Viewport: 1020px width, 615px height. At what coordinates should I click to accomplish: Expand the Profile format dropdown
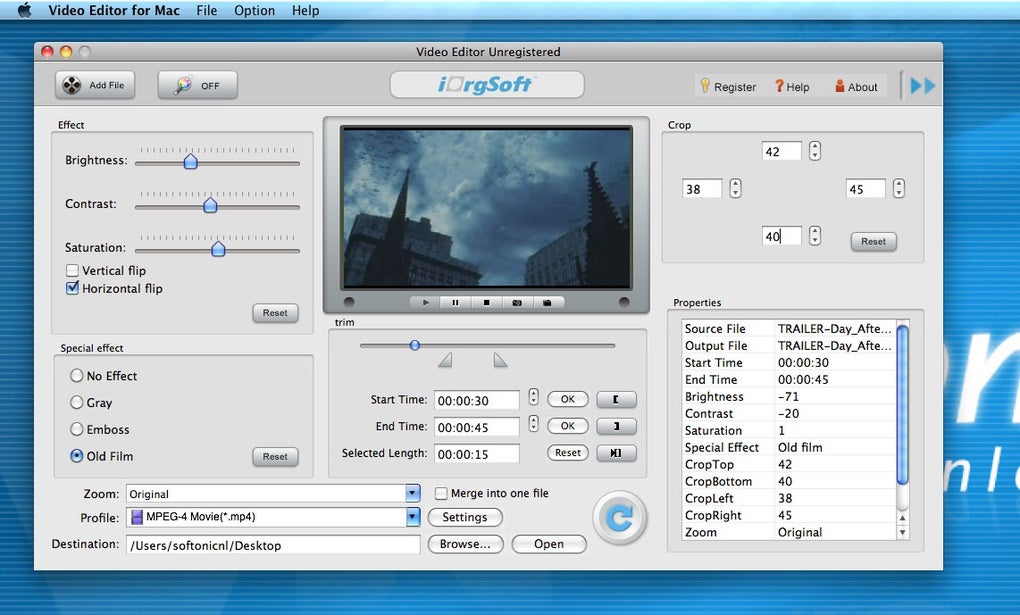point(412,517)
